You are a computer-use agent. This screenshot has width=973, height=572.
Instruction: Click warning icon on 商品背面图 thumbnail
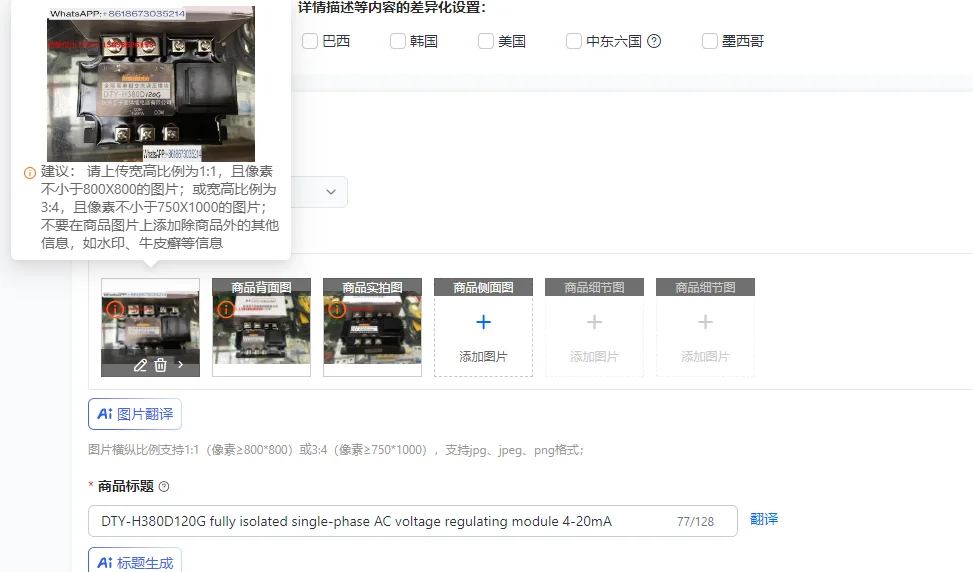pos(226,308)
